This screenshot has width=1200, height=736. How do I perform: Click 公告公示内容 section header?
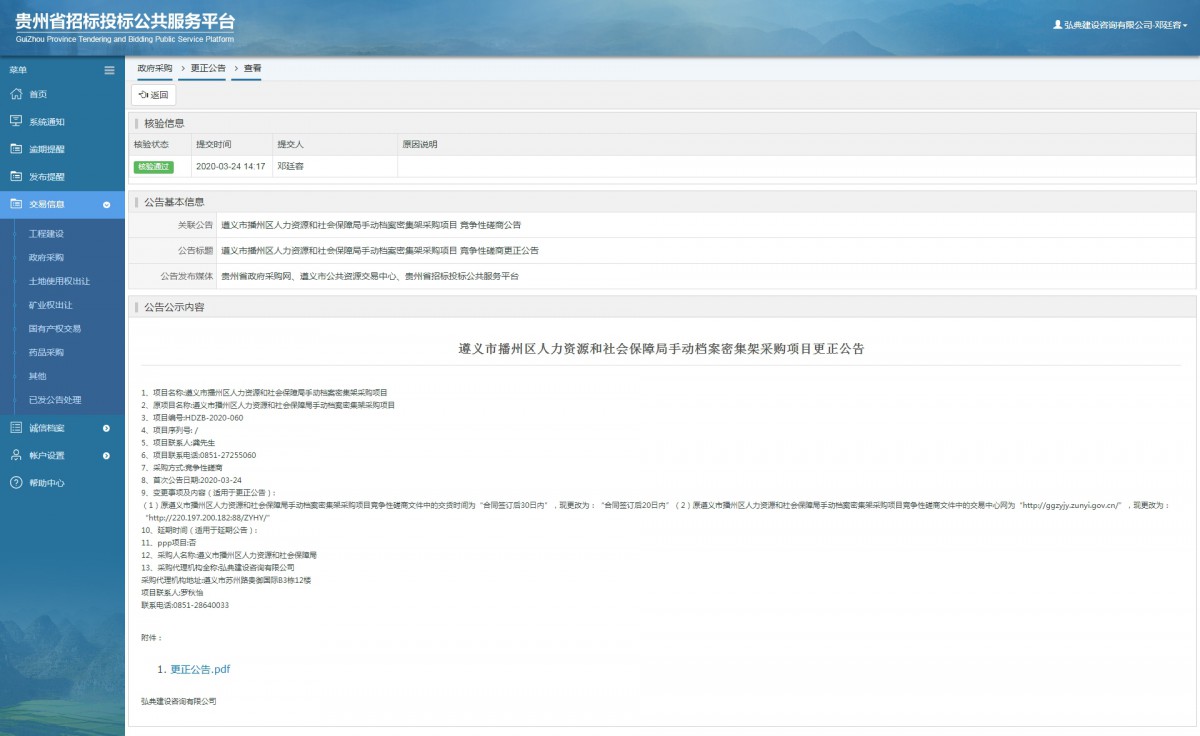tap(174, 307)
